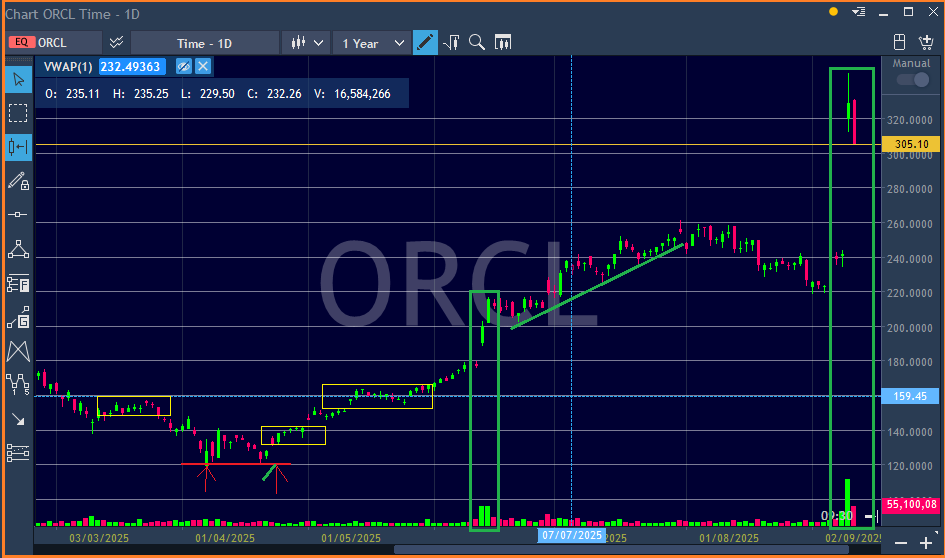Screen dimensions: 945x558
Task: Click the Open value 235.11
Action: [x=83, y=93]
